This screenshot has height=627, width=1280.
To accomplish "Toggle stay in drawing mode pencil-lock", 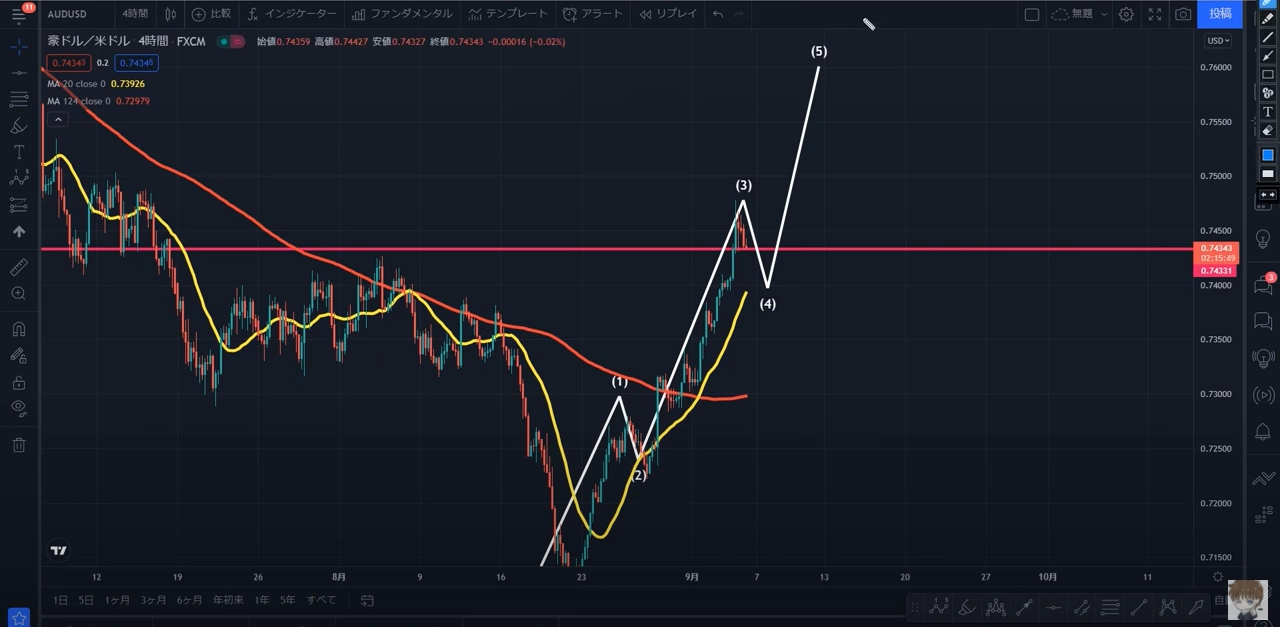I will (x=18, y=355).
